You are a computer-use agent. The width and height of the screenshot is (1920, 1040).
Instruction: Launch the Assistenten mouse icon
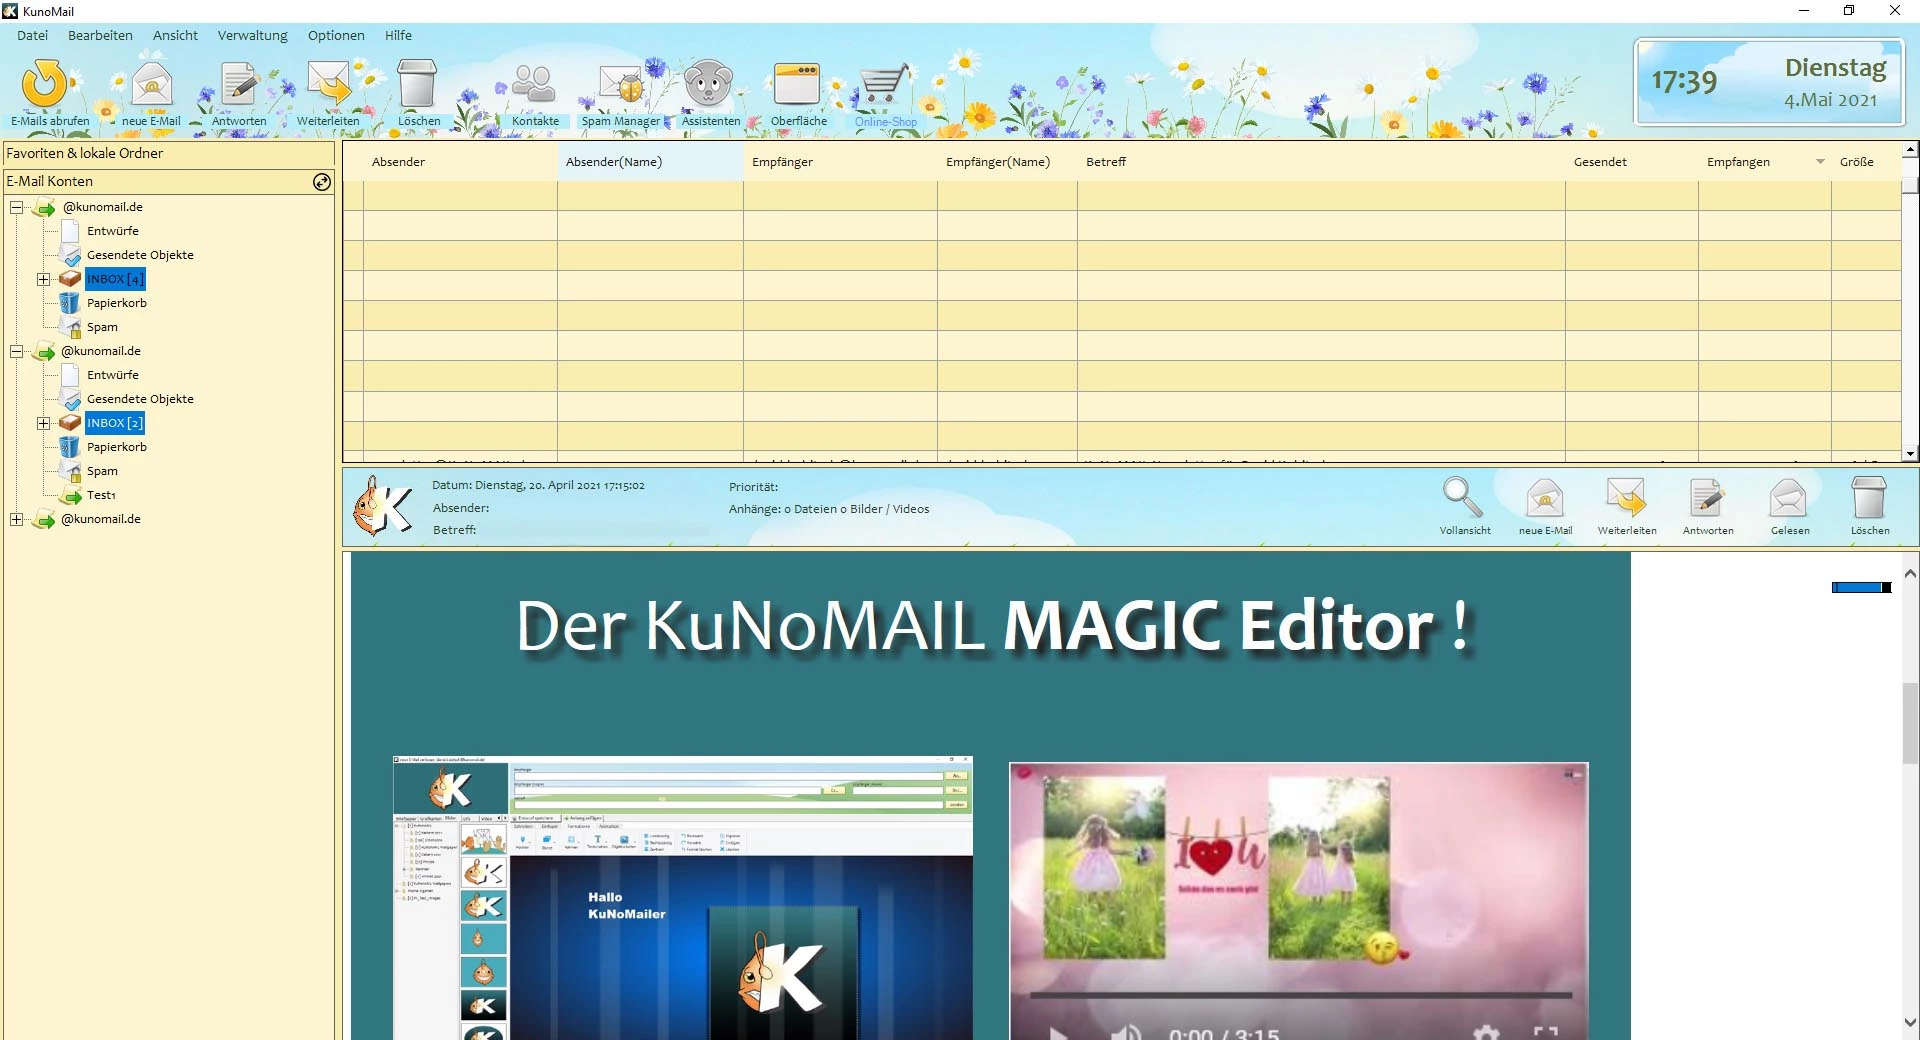point(709,84)
